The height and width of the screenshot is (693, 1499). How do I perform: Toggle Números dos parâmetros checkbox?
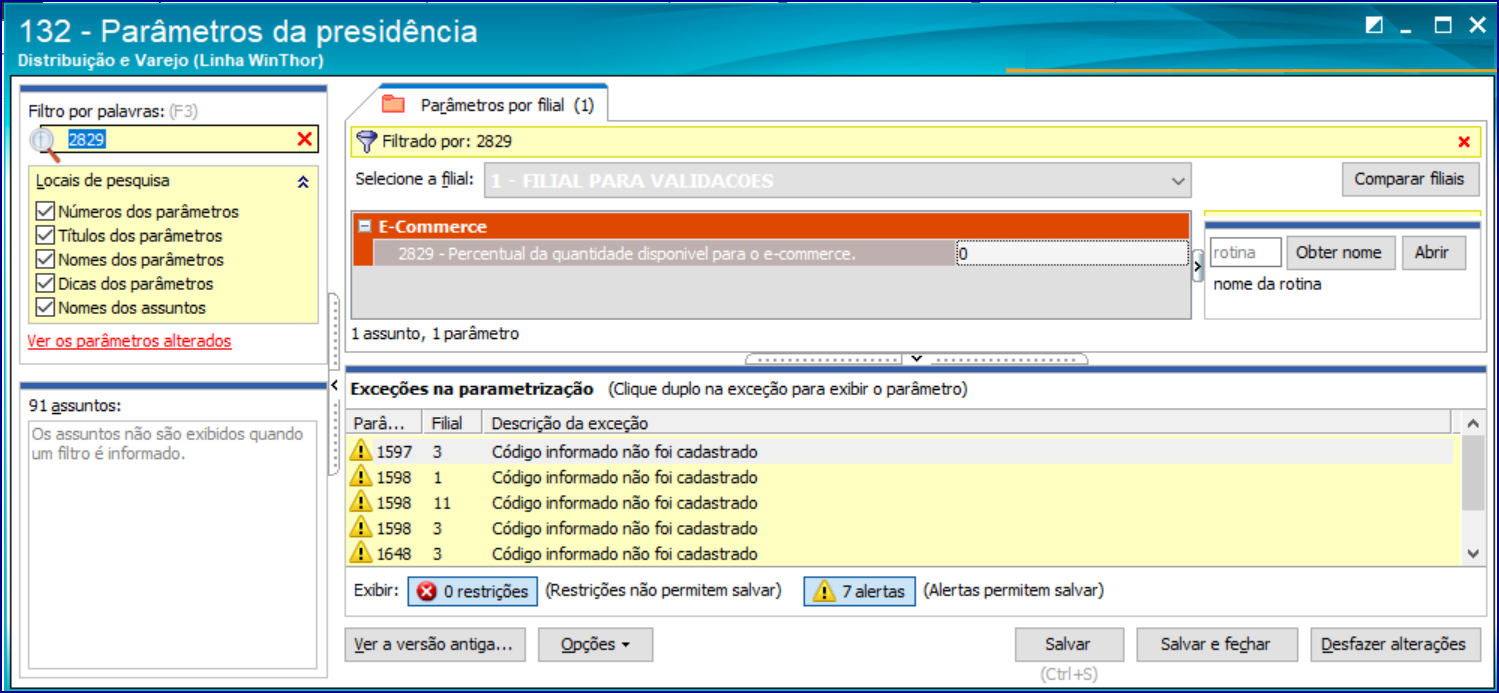point(44,212)
